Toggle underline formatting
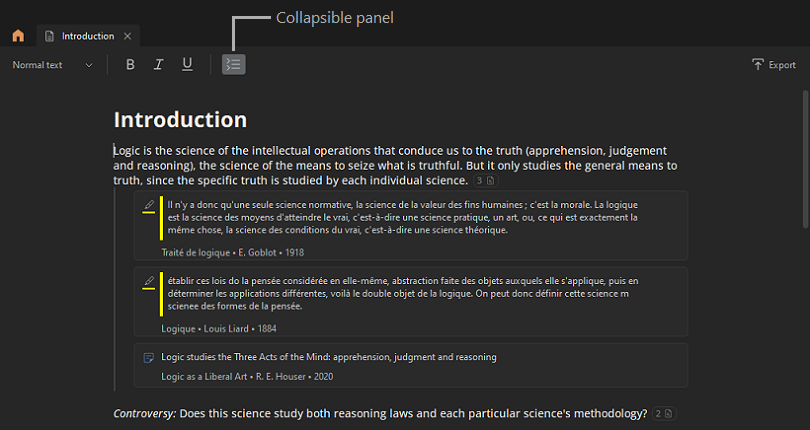The width and height of the screenshot is (810, 430). pyautogui.click(x=187, y=65)
